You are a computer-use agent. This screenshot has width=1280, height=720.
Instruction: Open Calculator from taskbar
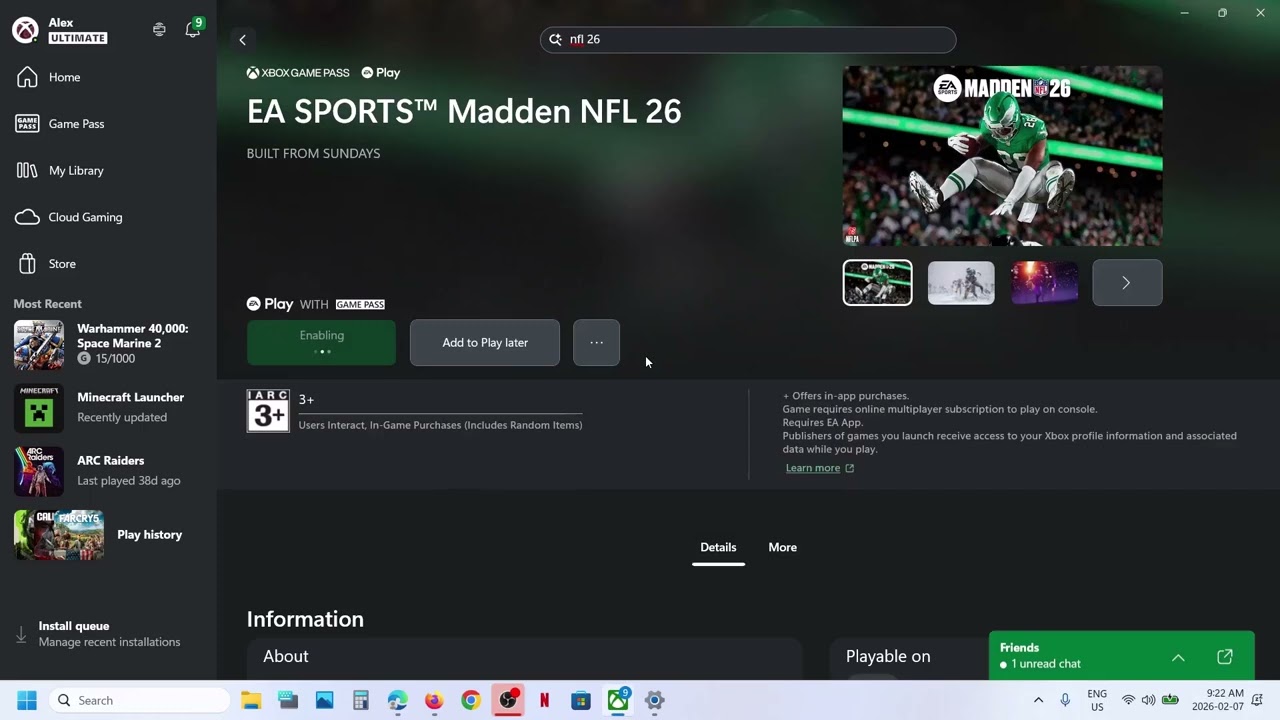click(x=361, y=700)
